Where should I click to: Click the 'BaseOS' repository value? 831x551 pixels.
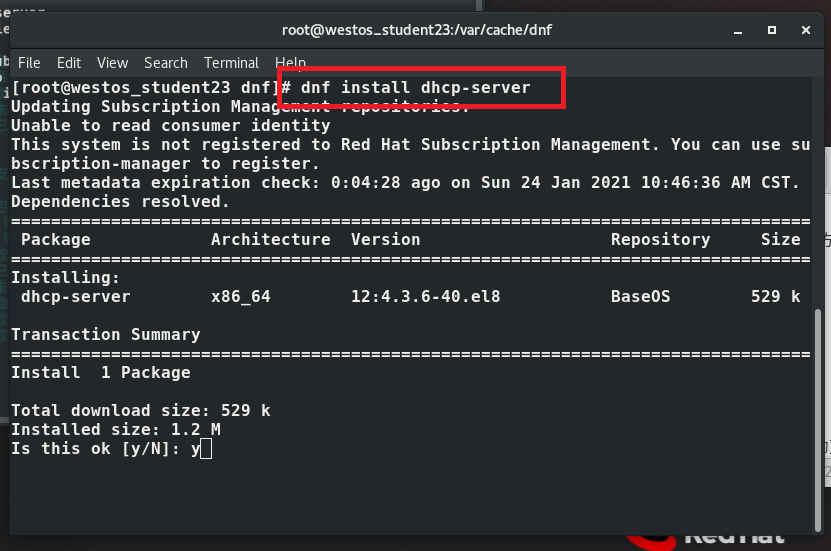pos(640,296)
